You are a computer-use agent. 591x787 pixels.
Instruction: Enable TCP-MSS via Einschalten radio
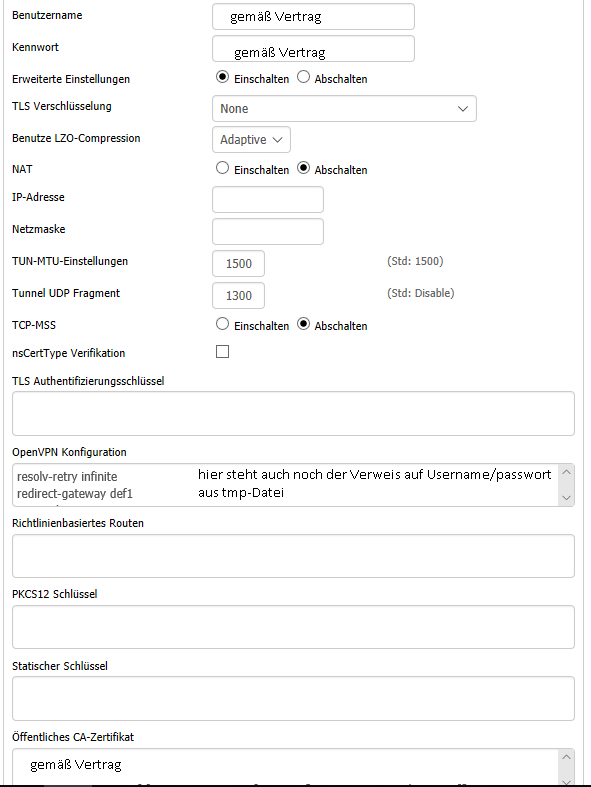tap(222, 324)
